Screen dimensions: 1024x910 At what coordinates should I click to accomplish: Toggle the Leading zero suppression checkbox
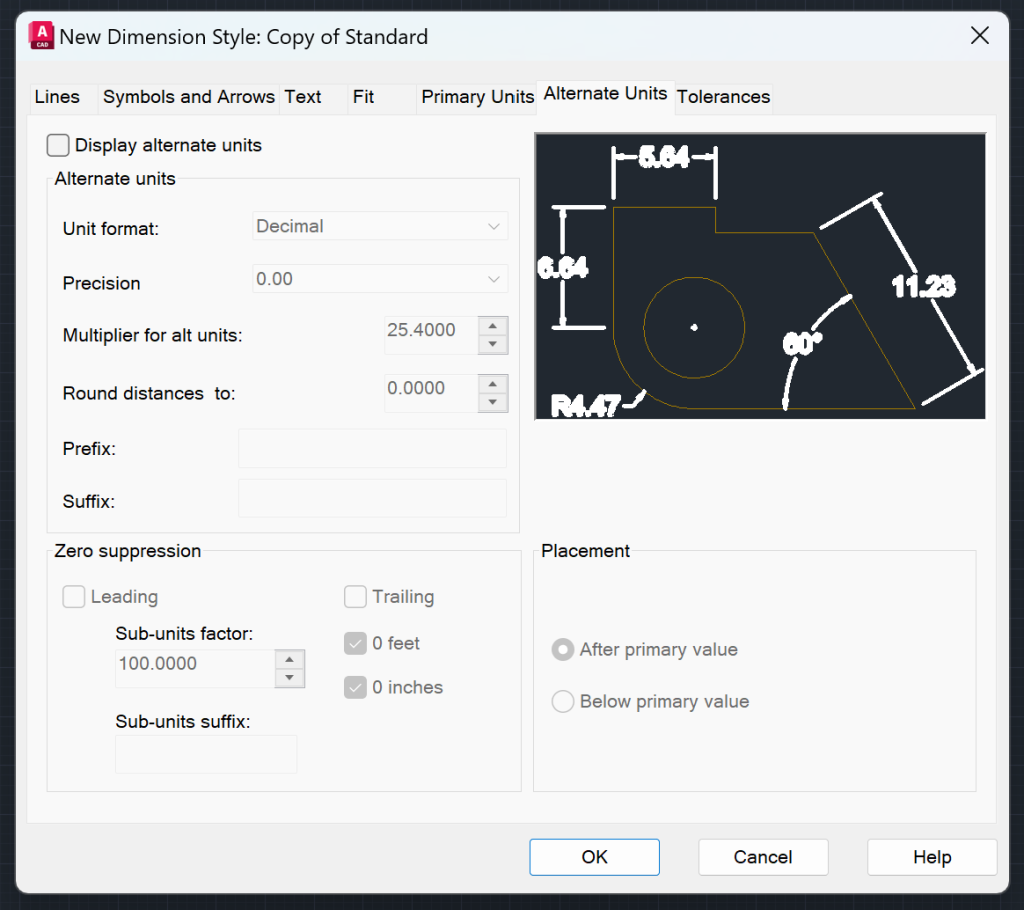click(73, 596)
